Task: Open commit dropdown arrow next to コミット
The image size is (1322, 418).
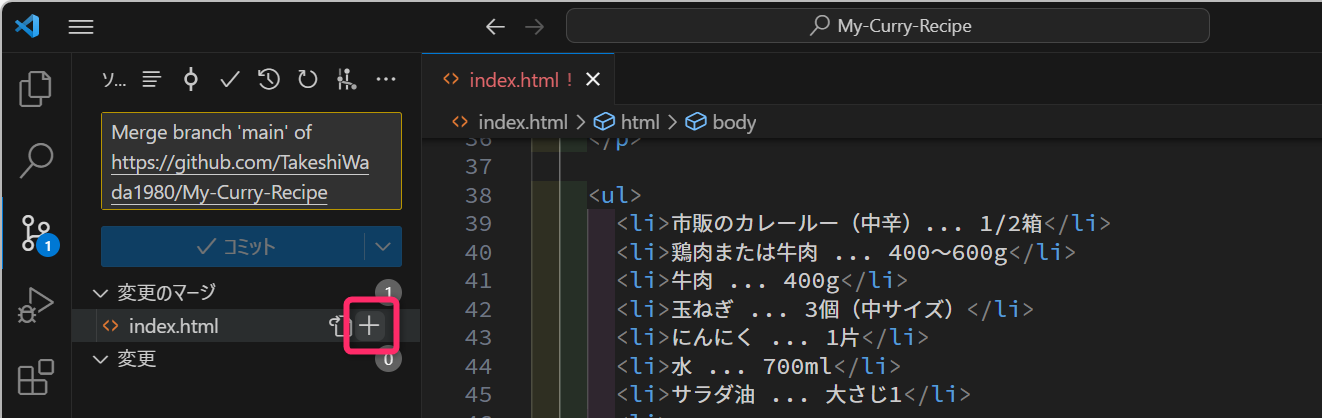Action: 382,246
